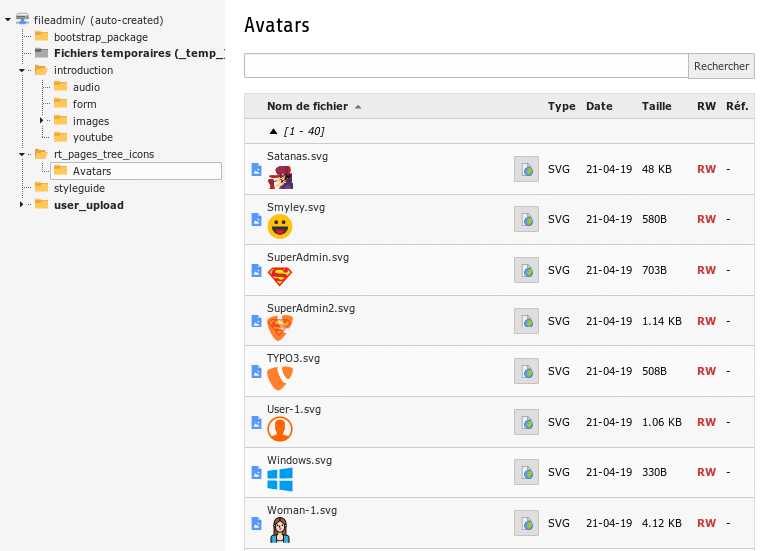Click the view icon button for SuperAdmin2.svg
The height and width of the screenshot is (551, 761).
tap(526, 321)
